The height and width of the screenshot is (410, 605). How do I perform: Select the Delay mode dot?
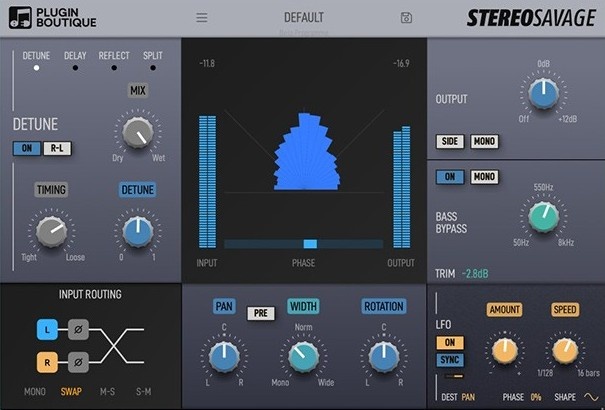click(75, 68)
